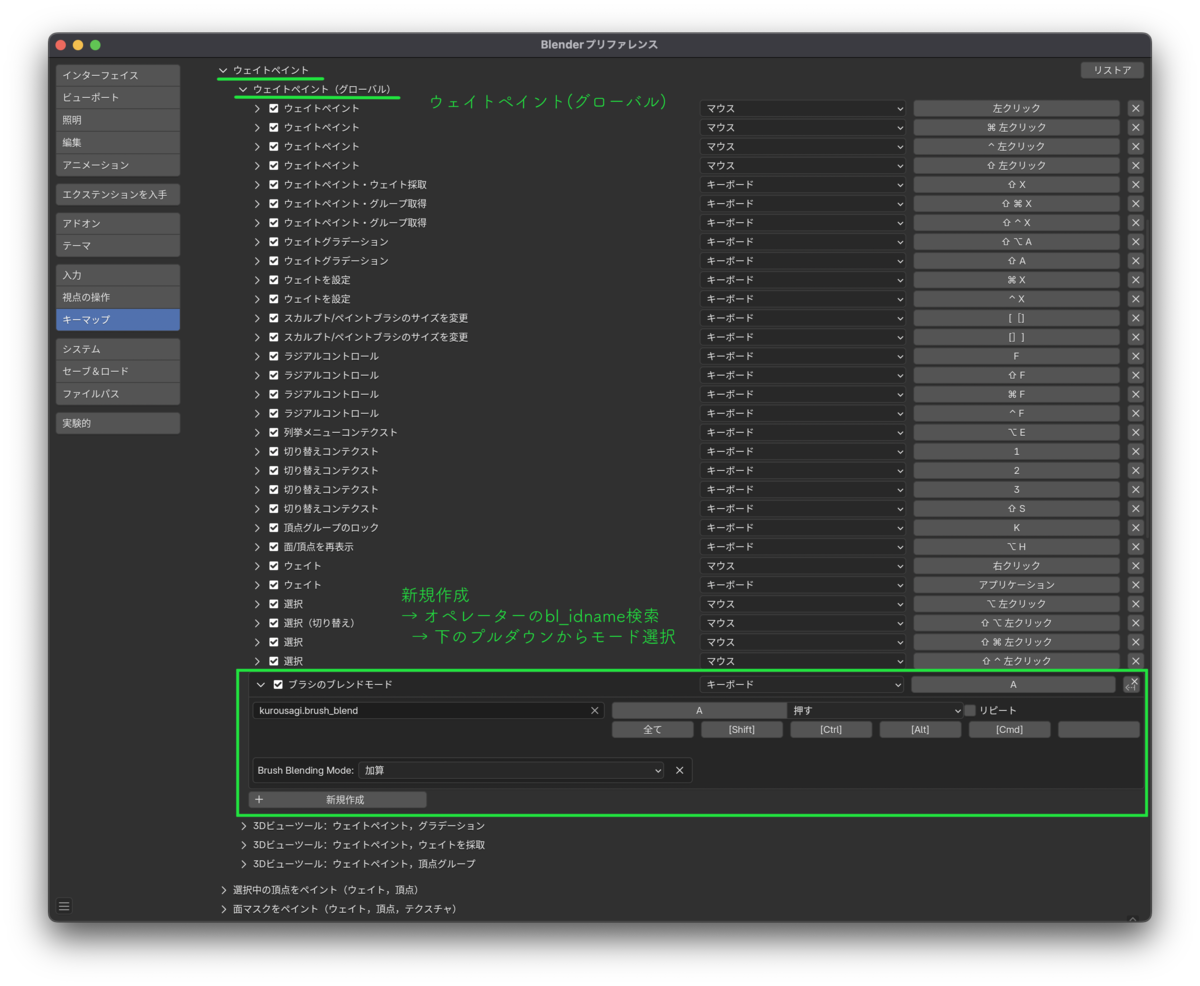
Task: Toggle the [Ctrl] modifier button
Action: point(831,730)
